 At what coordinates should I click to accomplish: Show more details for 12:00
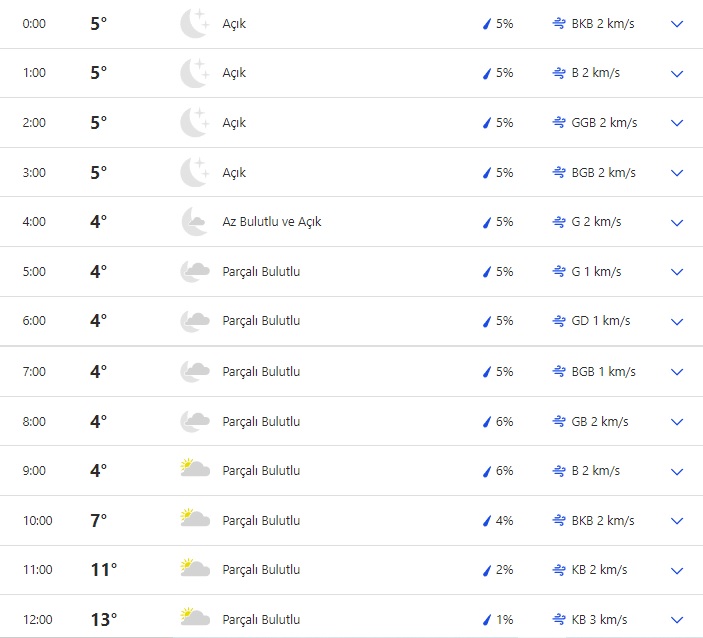click(677, 619)
